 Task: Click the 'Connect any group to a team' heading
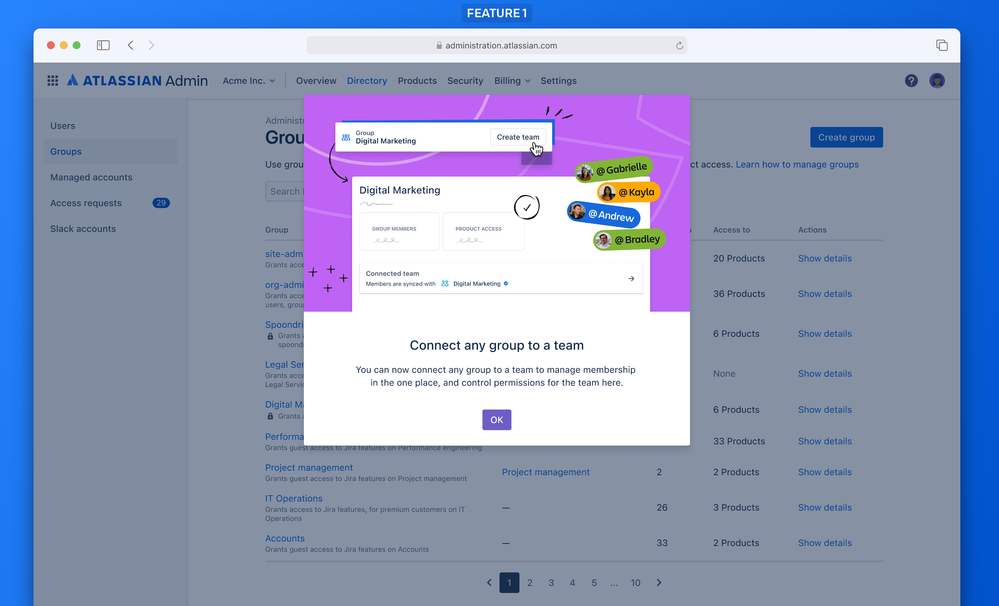[x=497, y=345]
